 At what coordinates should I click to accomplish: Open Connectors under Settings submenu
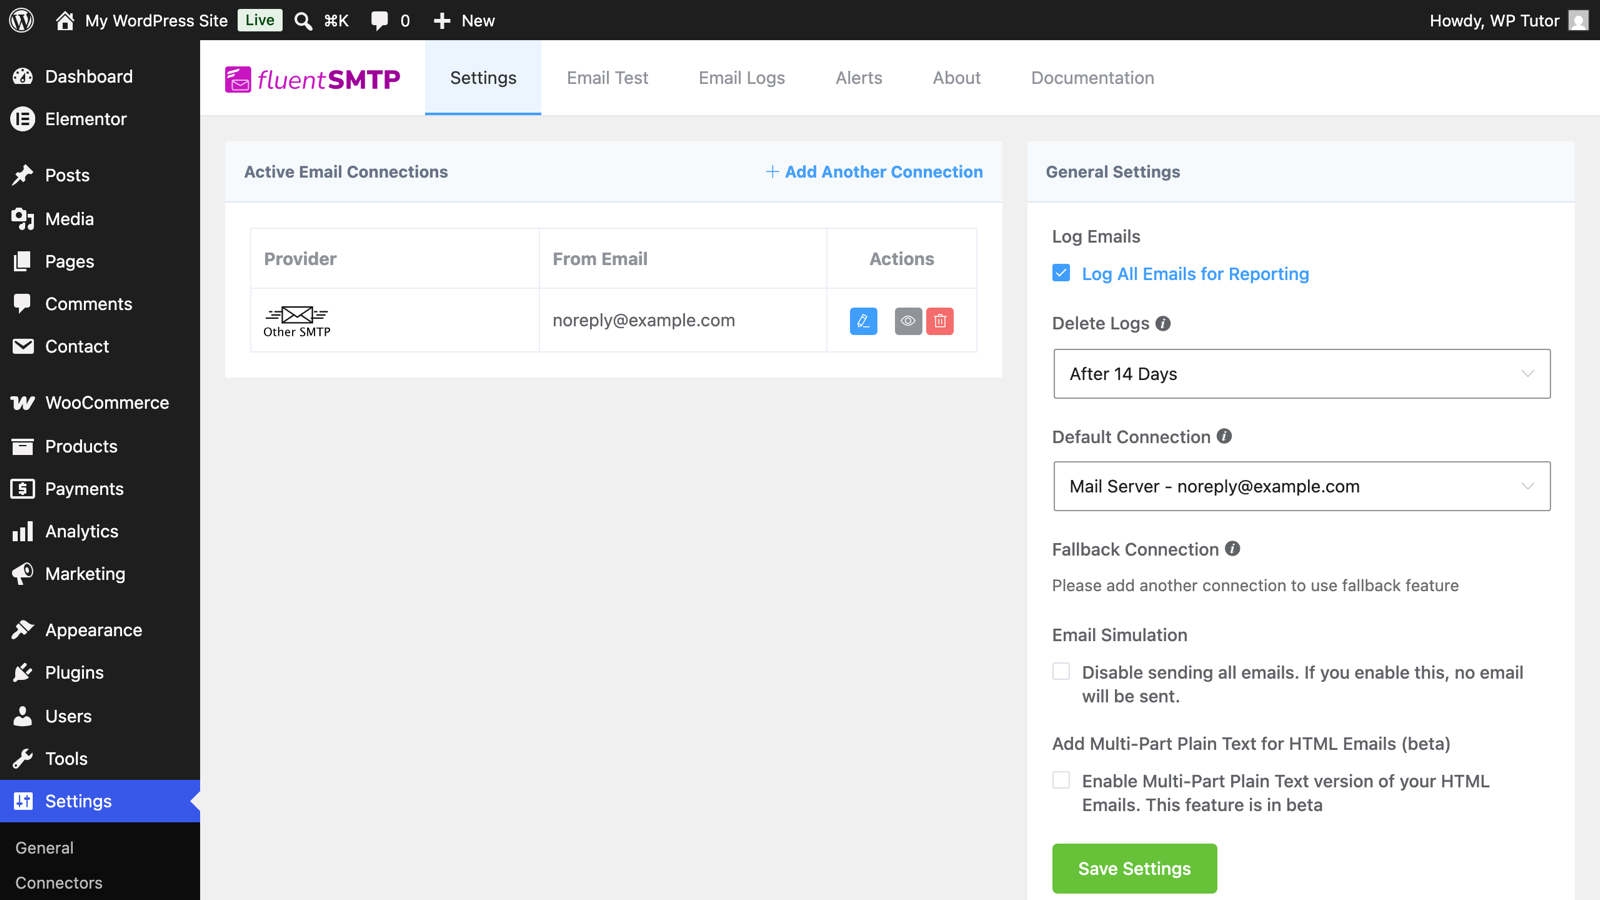point(59,883)
